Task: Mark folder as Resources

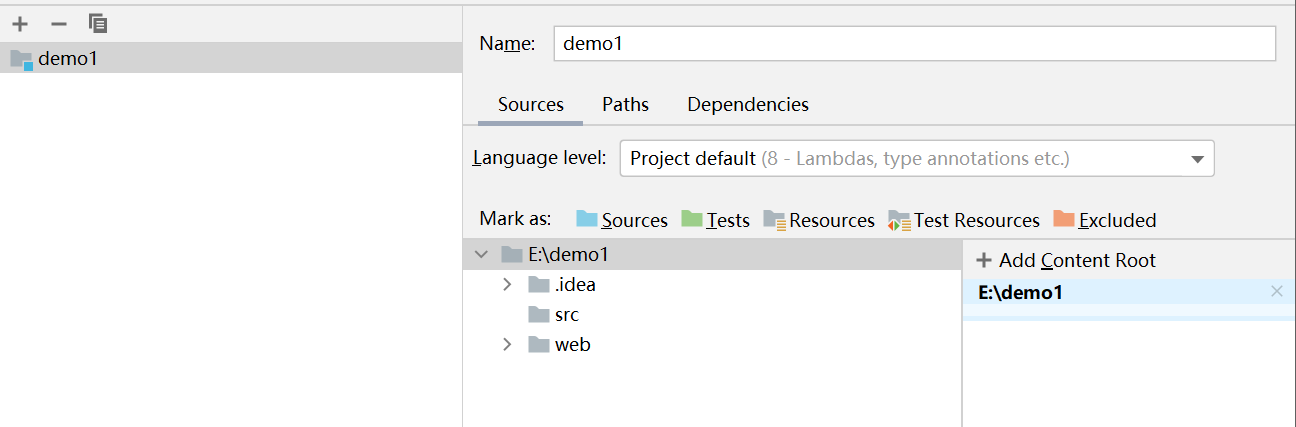Action: point(819,220)
